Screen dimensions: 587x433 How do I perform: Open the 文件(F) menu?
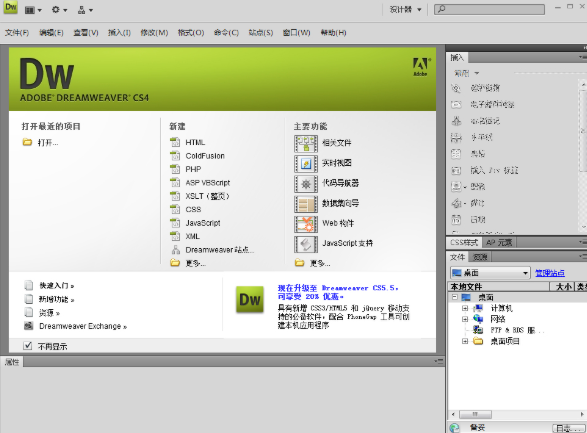[x=17, y=33]
